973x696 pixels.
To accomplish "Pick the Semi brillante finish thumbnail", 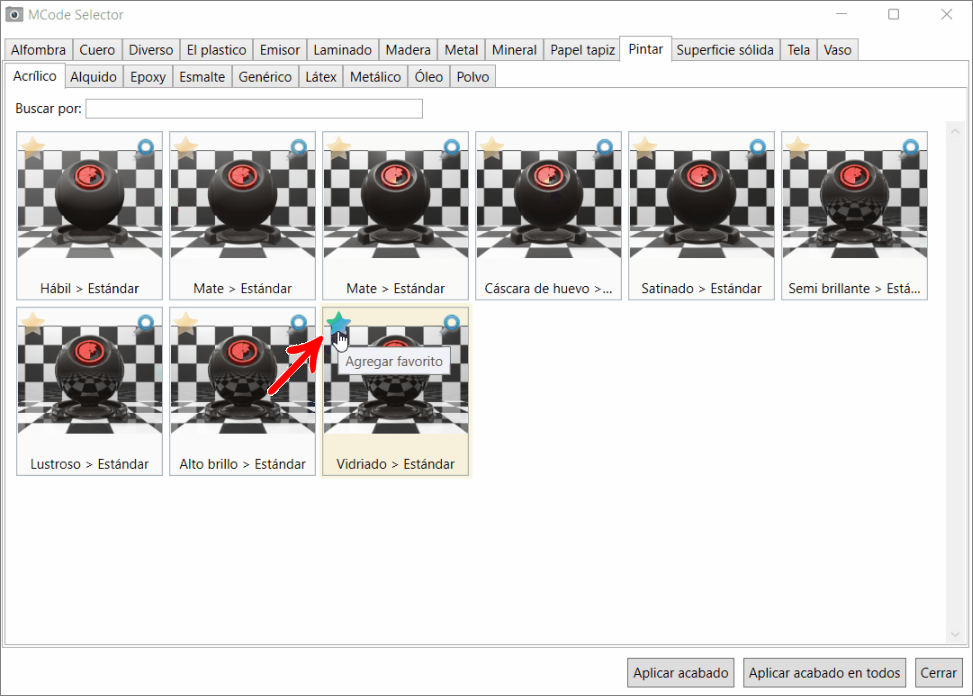I will coord(854,205).
